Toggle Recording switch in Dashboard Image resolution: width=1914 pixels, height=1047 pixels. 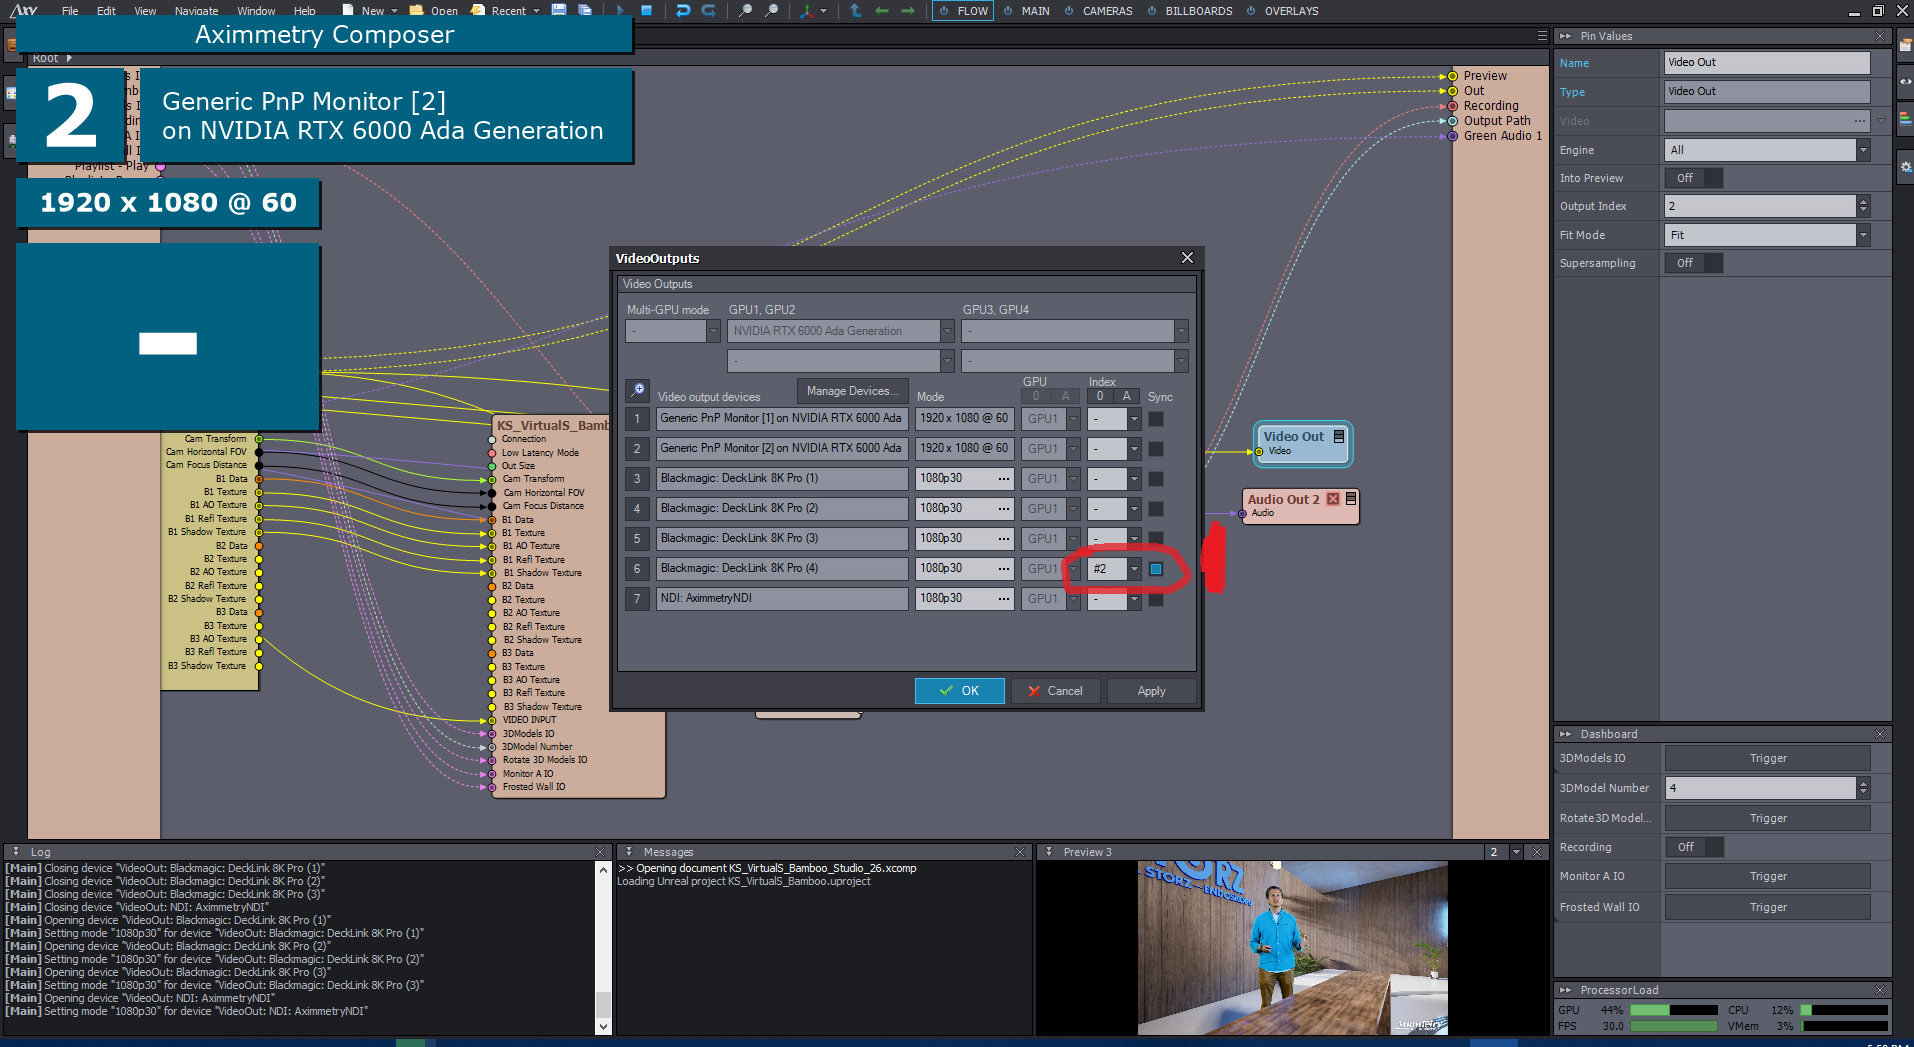[1694, 847]
